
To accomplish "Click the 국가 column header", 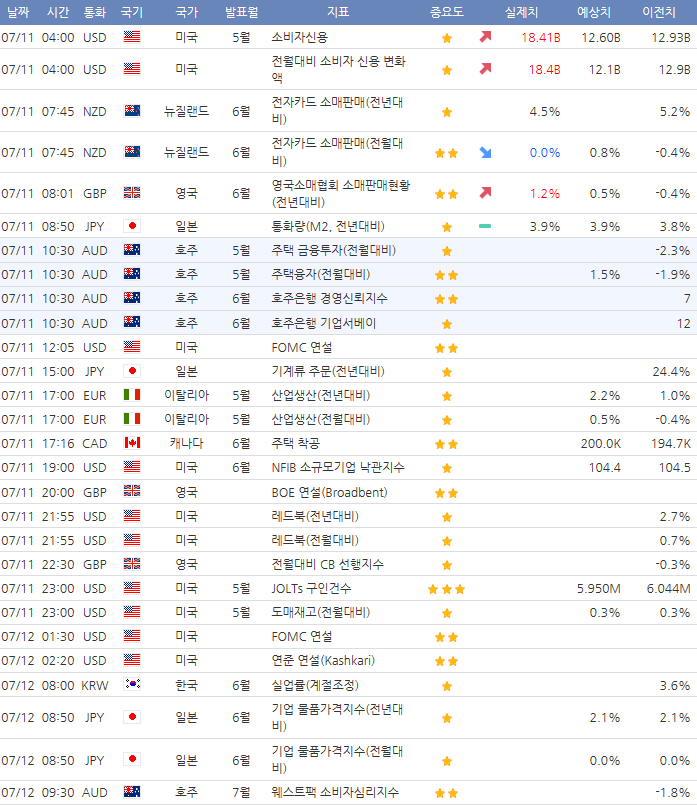I will tap(186, 12).
